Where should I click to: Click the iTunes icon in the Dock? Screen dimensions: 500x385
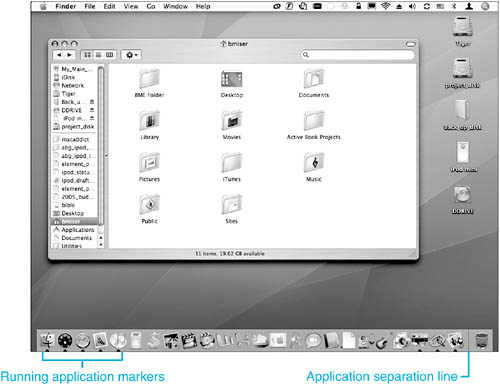pyautogui.click(x=118, y=341)
